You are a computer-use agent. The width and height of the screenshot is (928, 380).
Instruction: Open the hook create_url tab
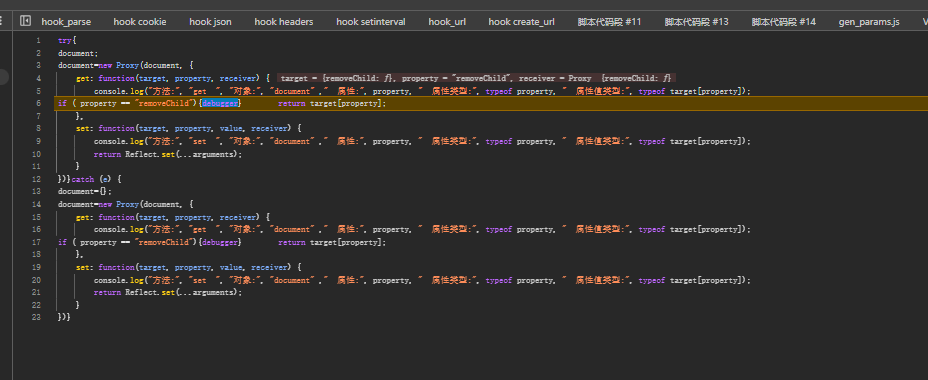521,22
